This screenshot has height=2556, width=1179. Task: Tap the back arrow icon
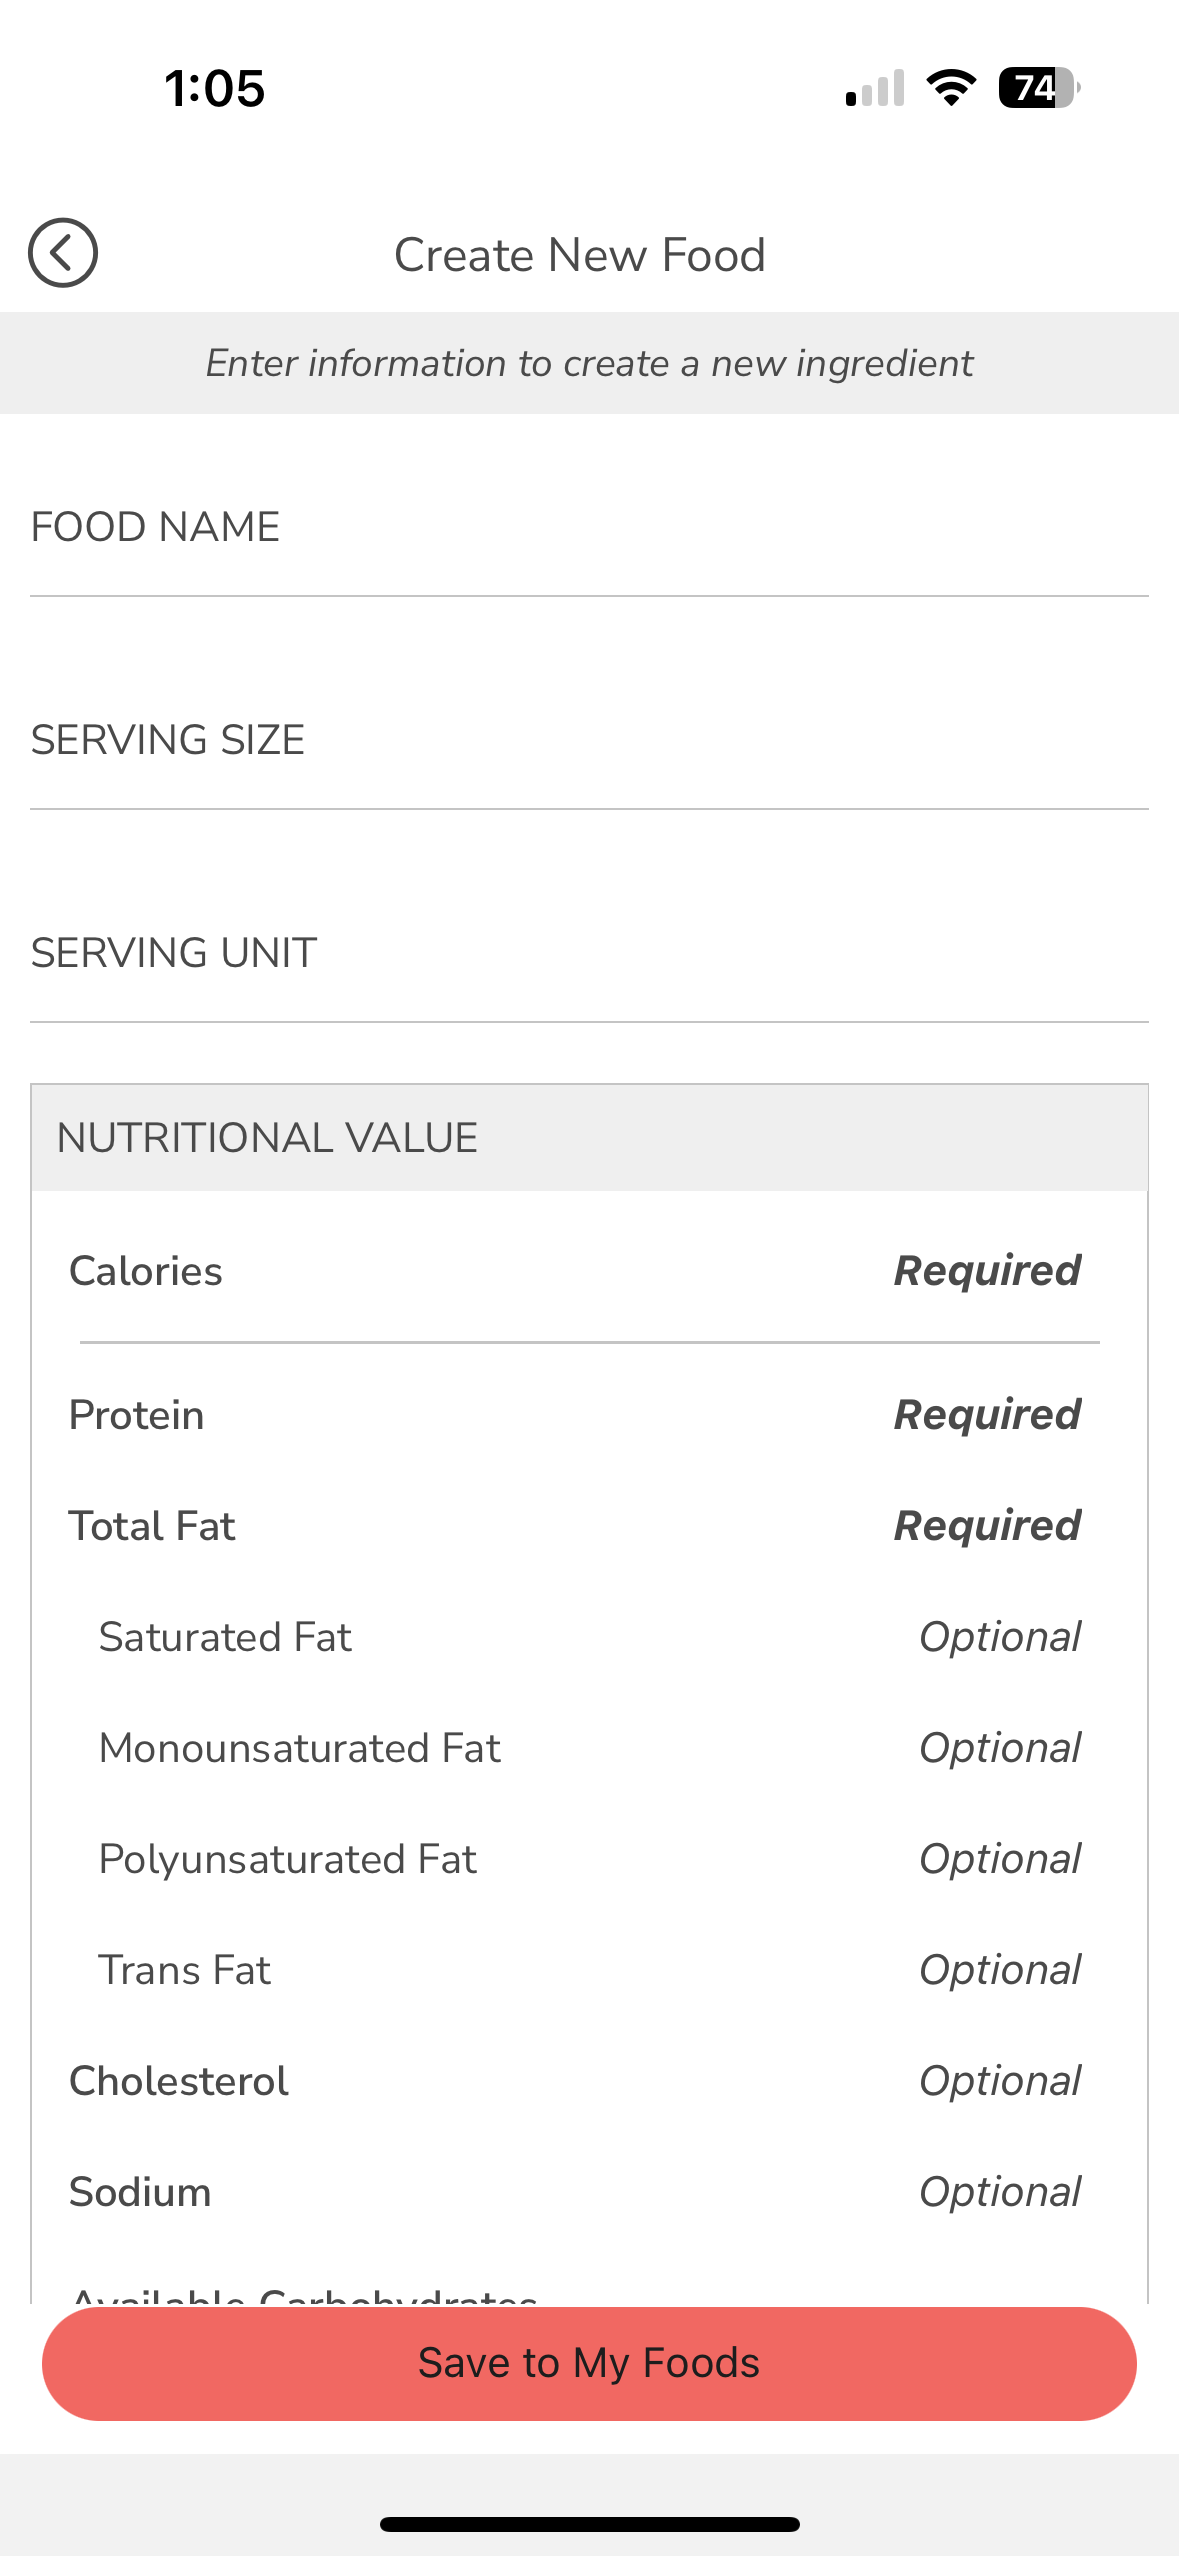(x=62, y=253)
